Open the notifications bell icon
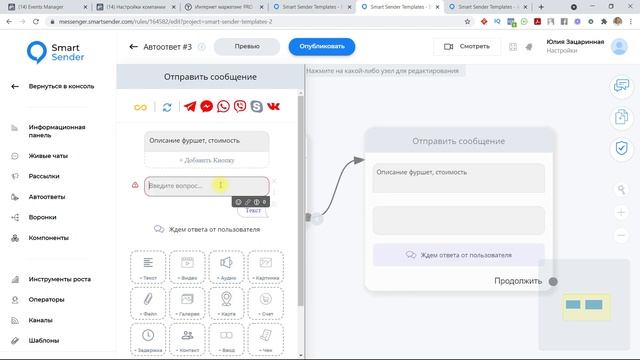The width and height of the screenshot is (640, 360). tap(529, 47)
